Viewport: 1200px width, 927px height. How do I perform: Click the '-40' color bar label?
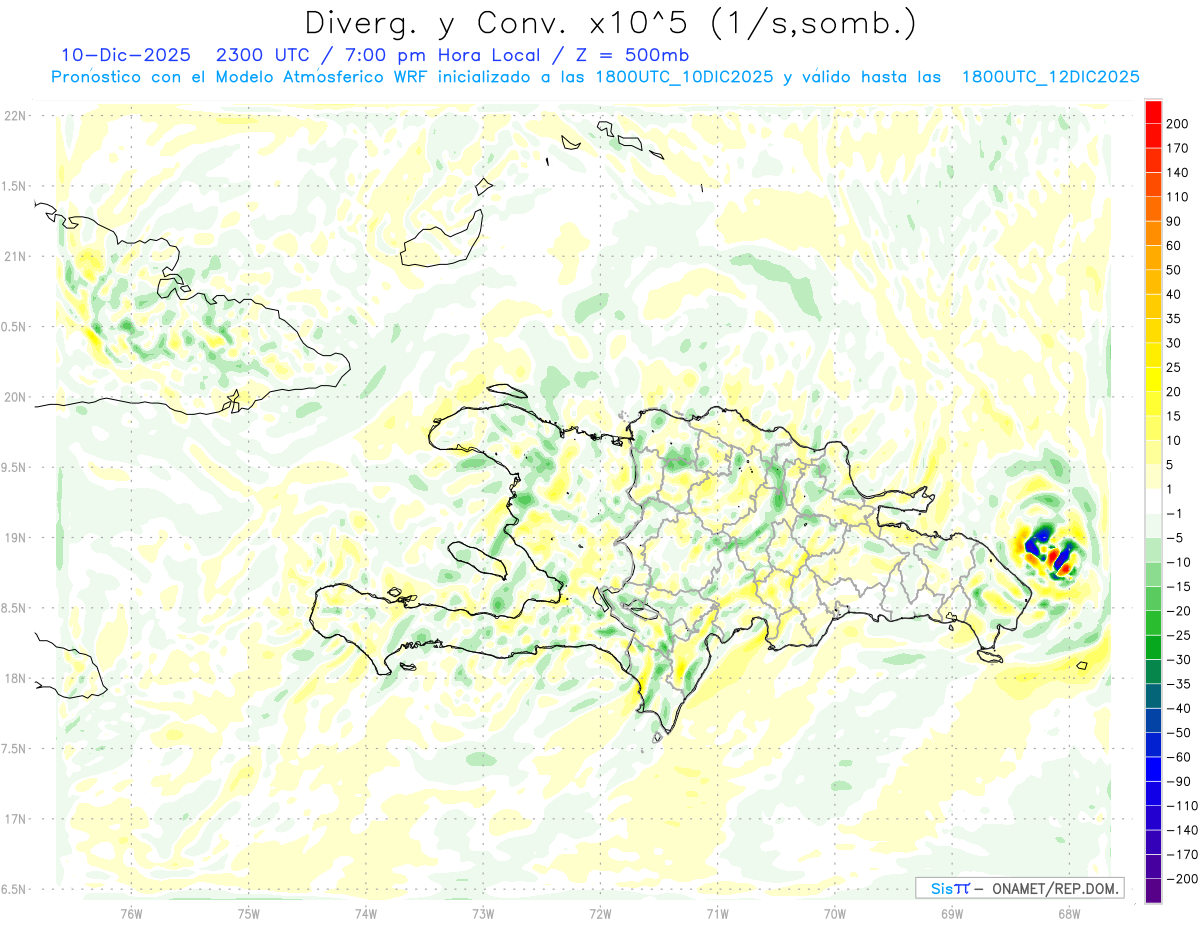coord(1178,709)
